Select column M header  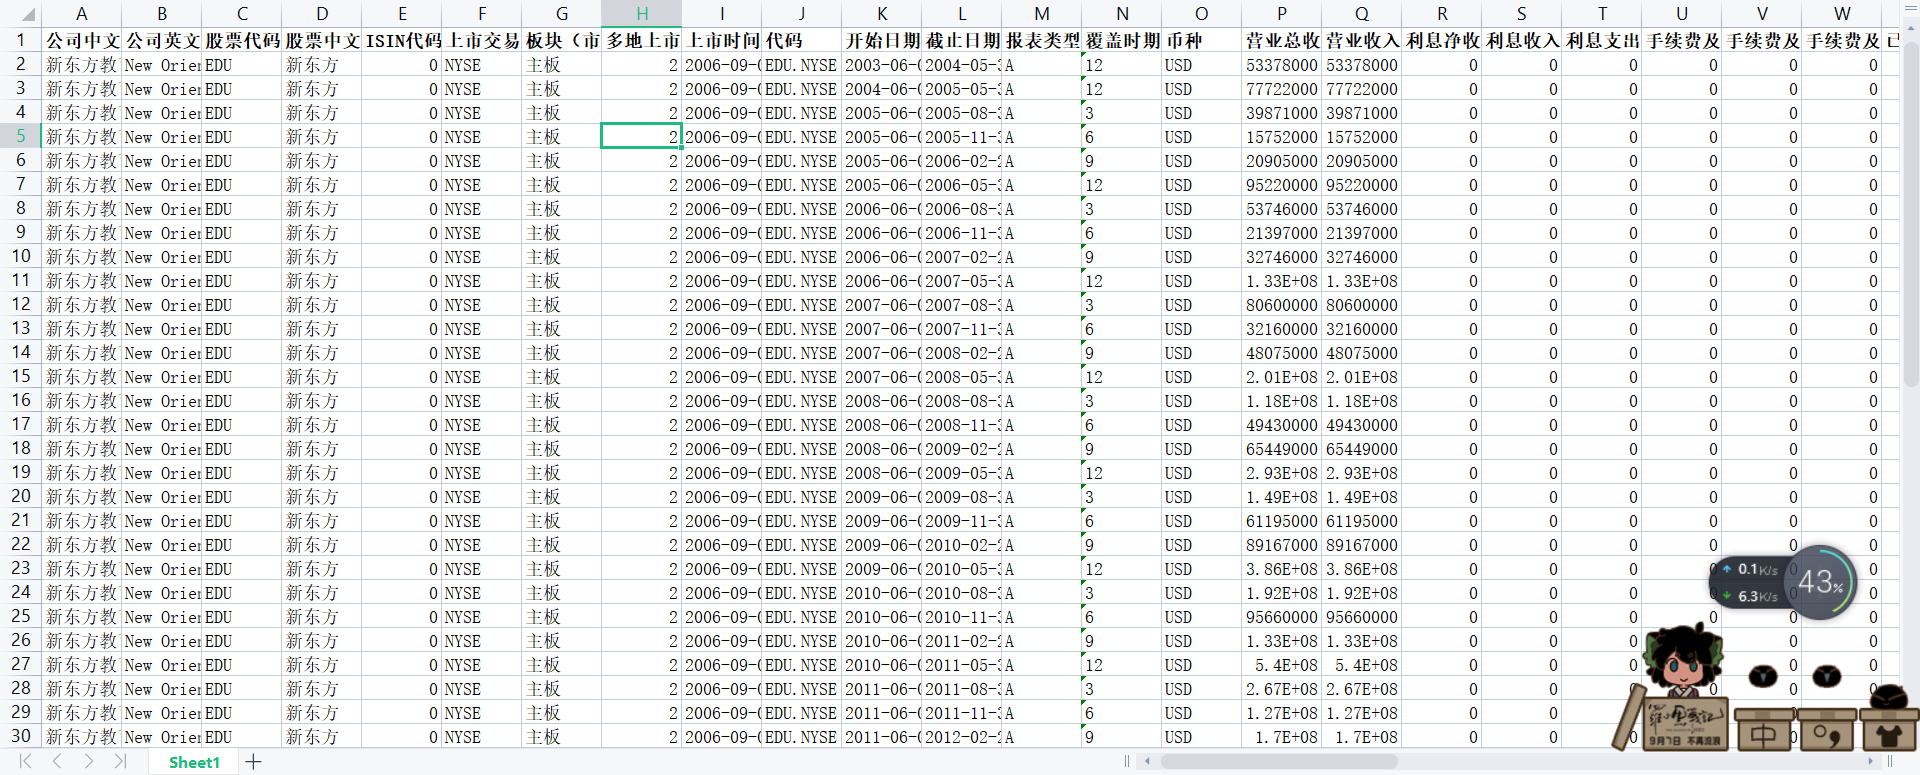[1042, 14]
